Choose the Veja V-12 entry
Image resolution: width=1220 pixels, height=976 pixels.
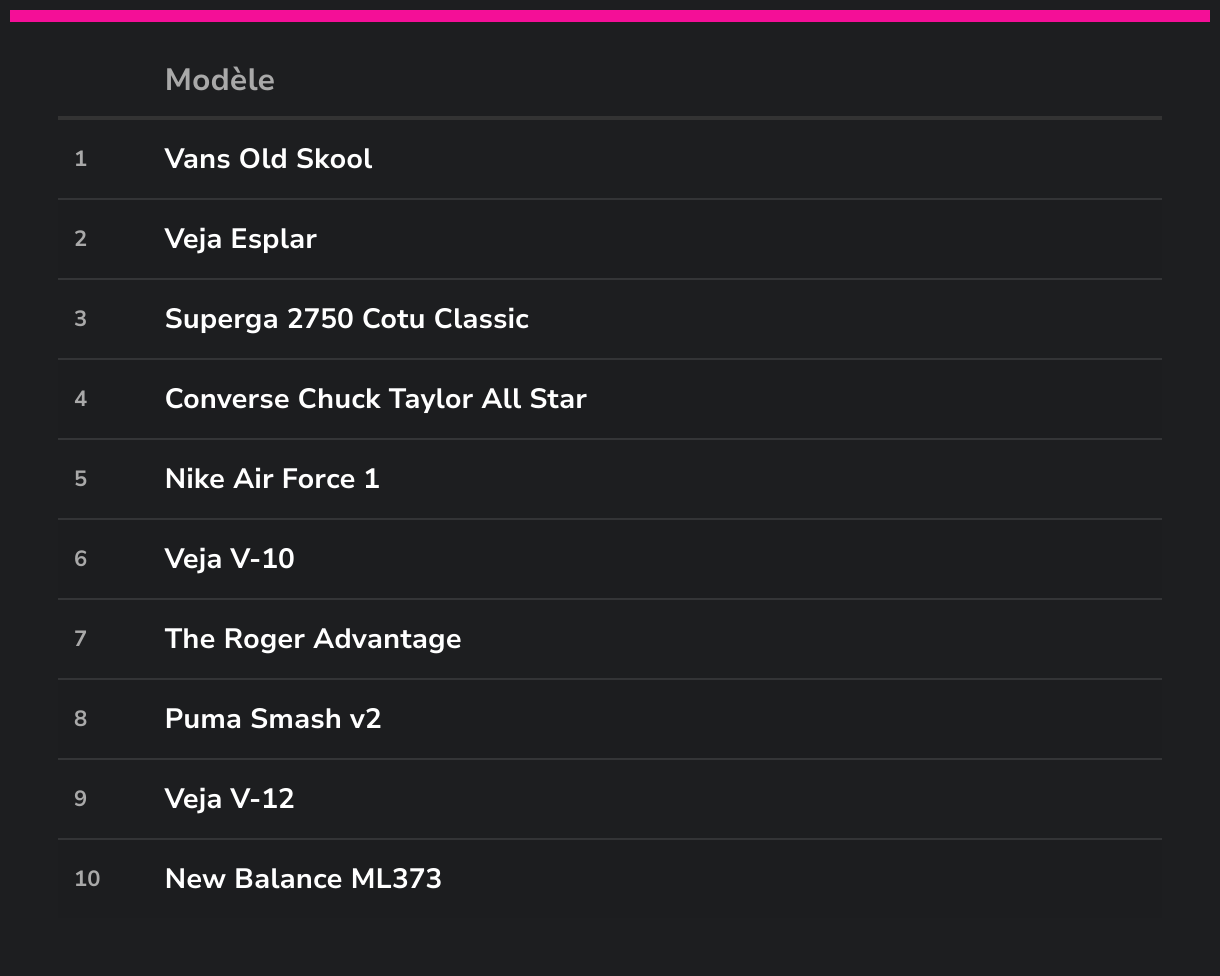click(x=609, y=799)
